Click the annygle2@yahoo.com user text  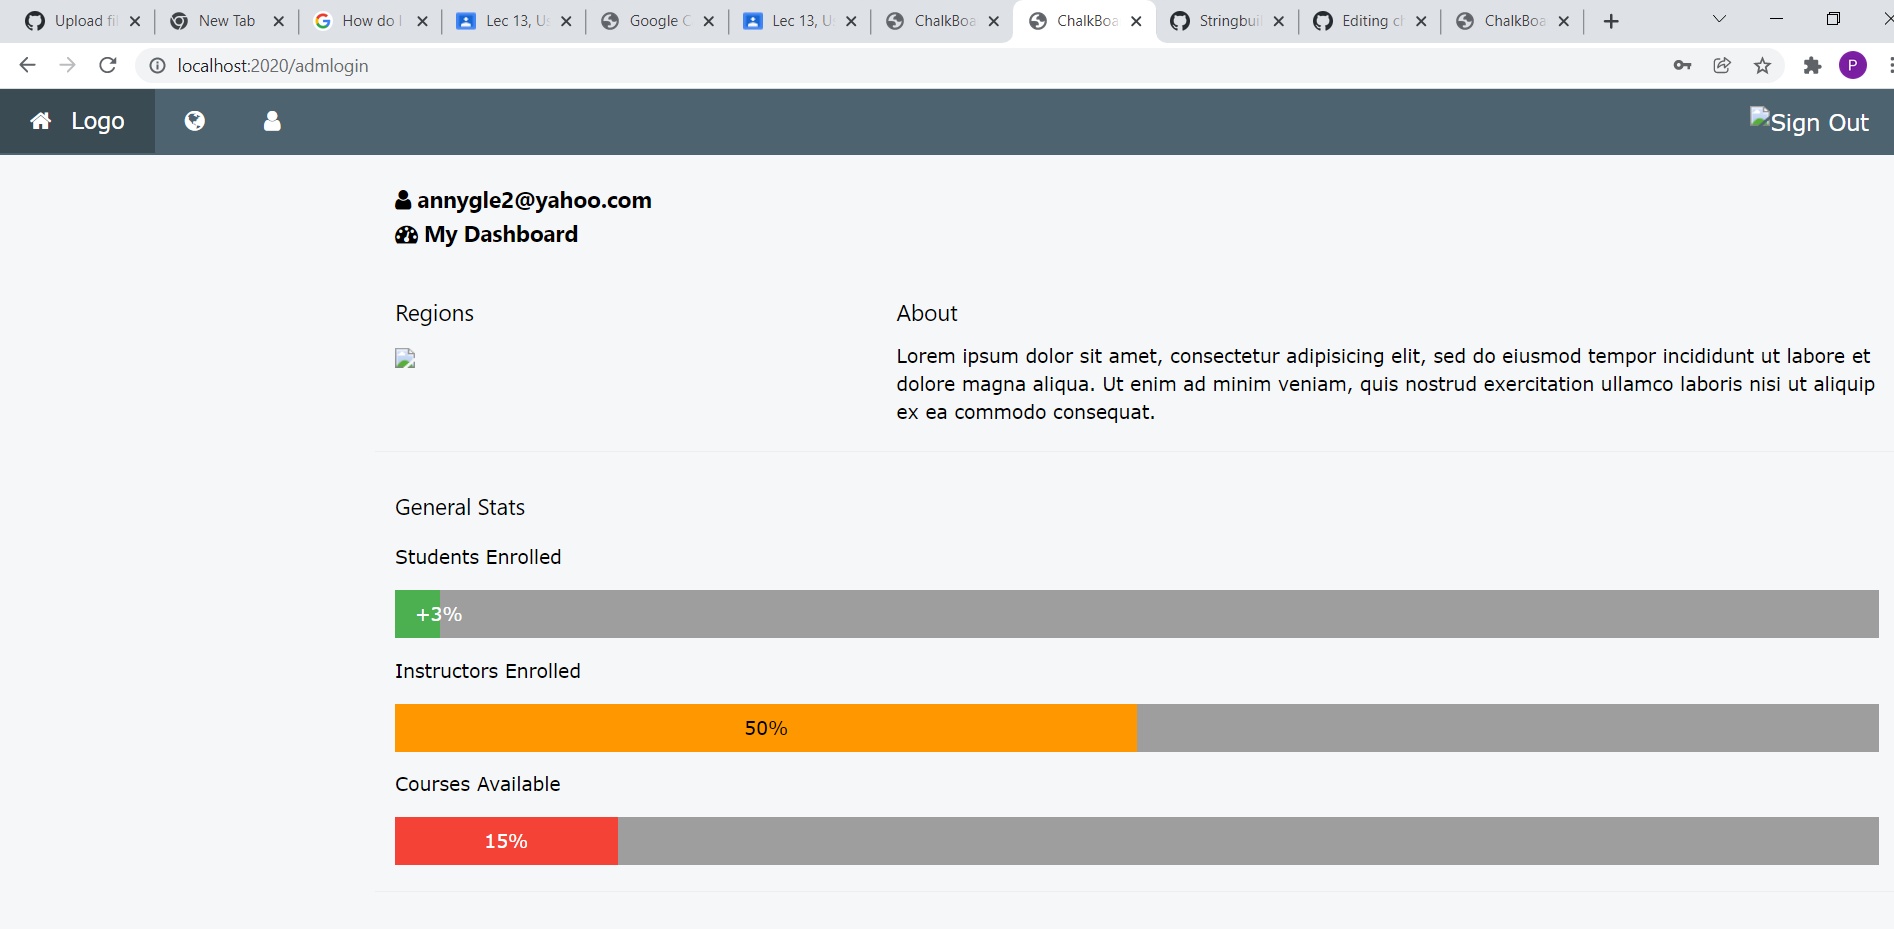[x=534, y=200]
